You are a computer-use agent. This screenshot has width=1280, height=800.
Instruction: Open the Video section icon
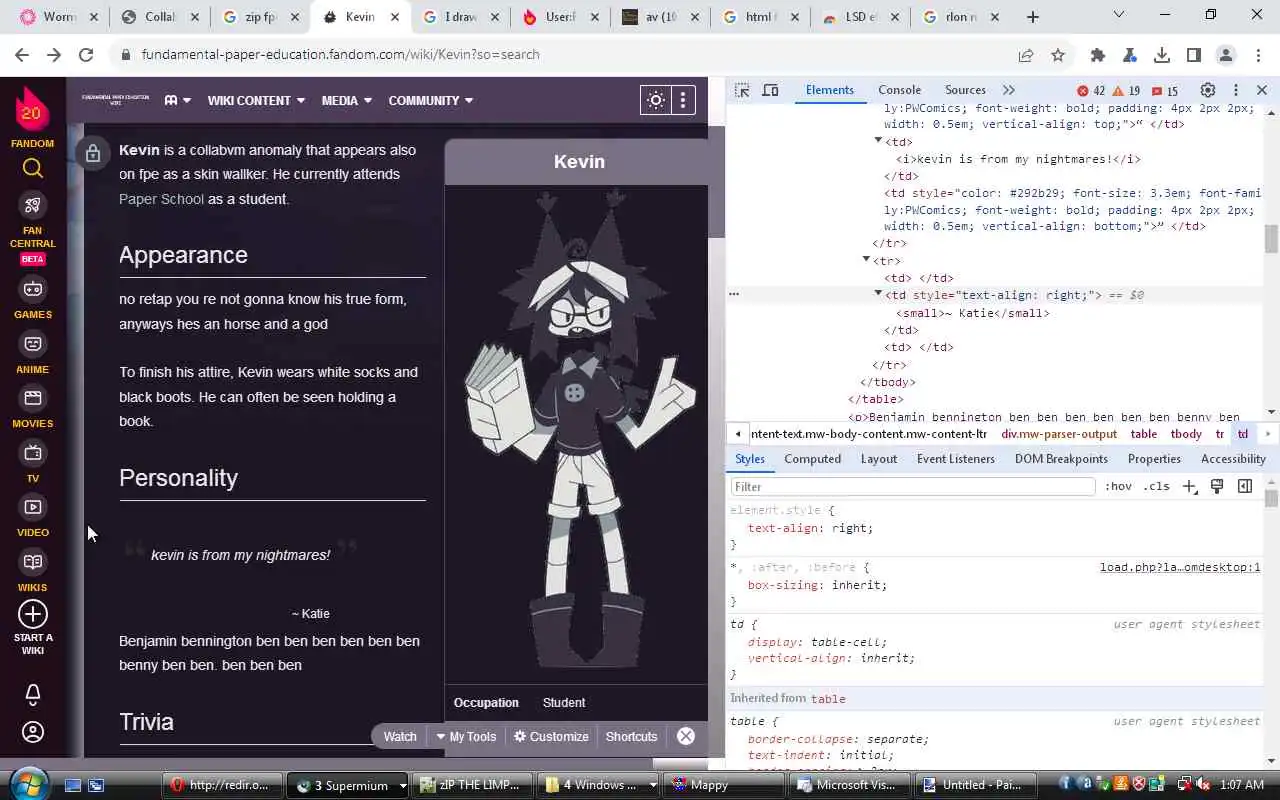pos(33,507)
